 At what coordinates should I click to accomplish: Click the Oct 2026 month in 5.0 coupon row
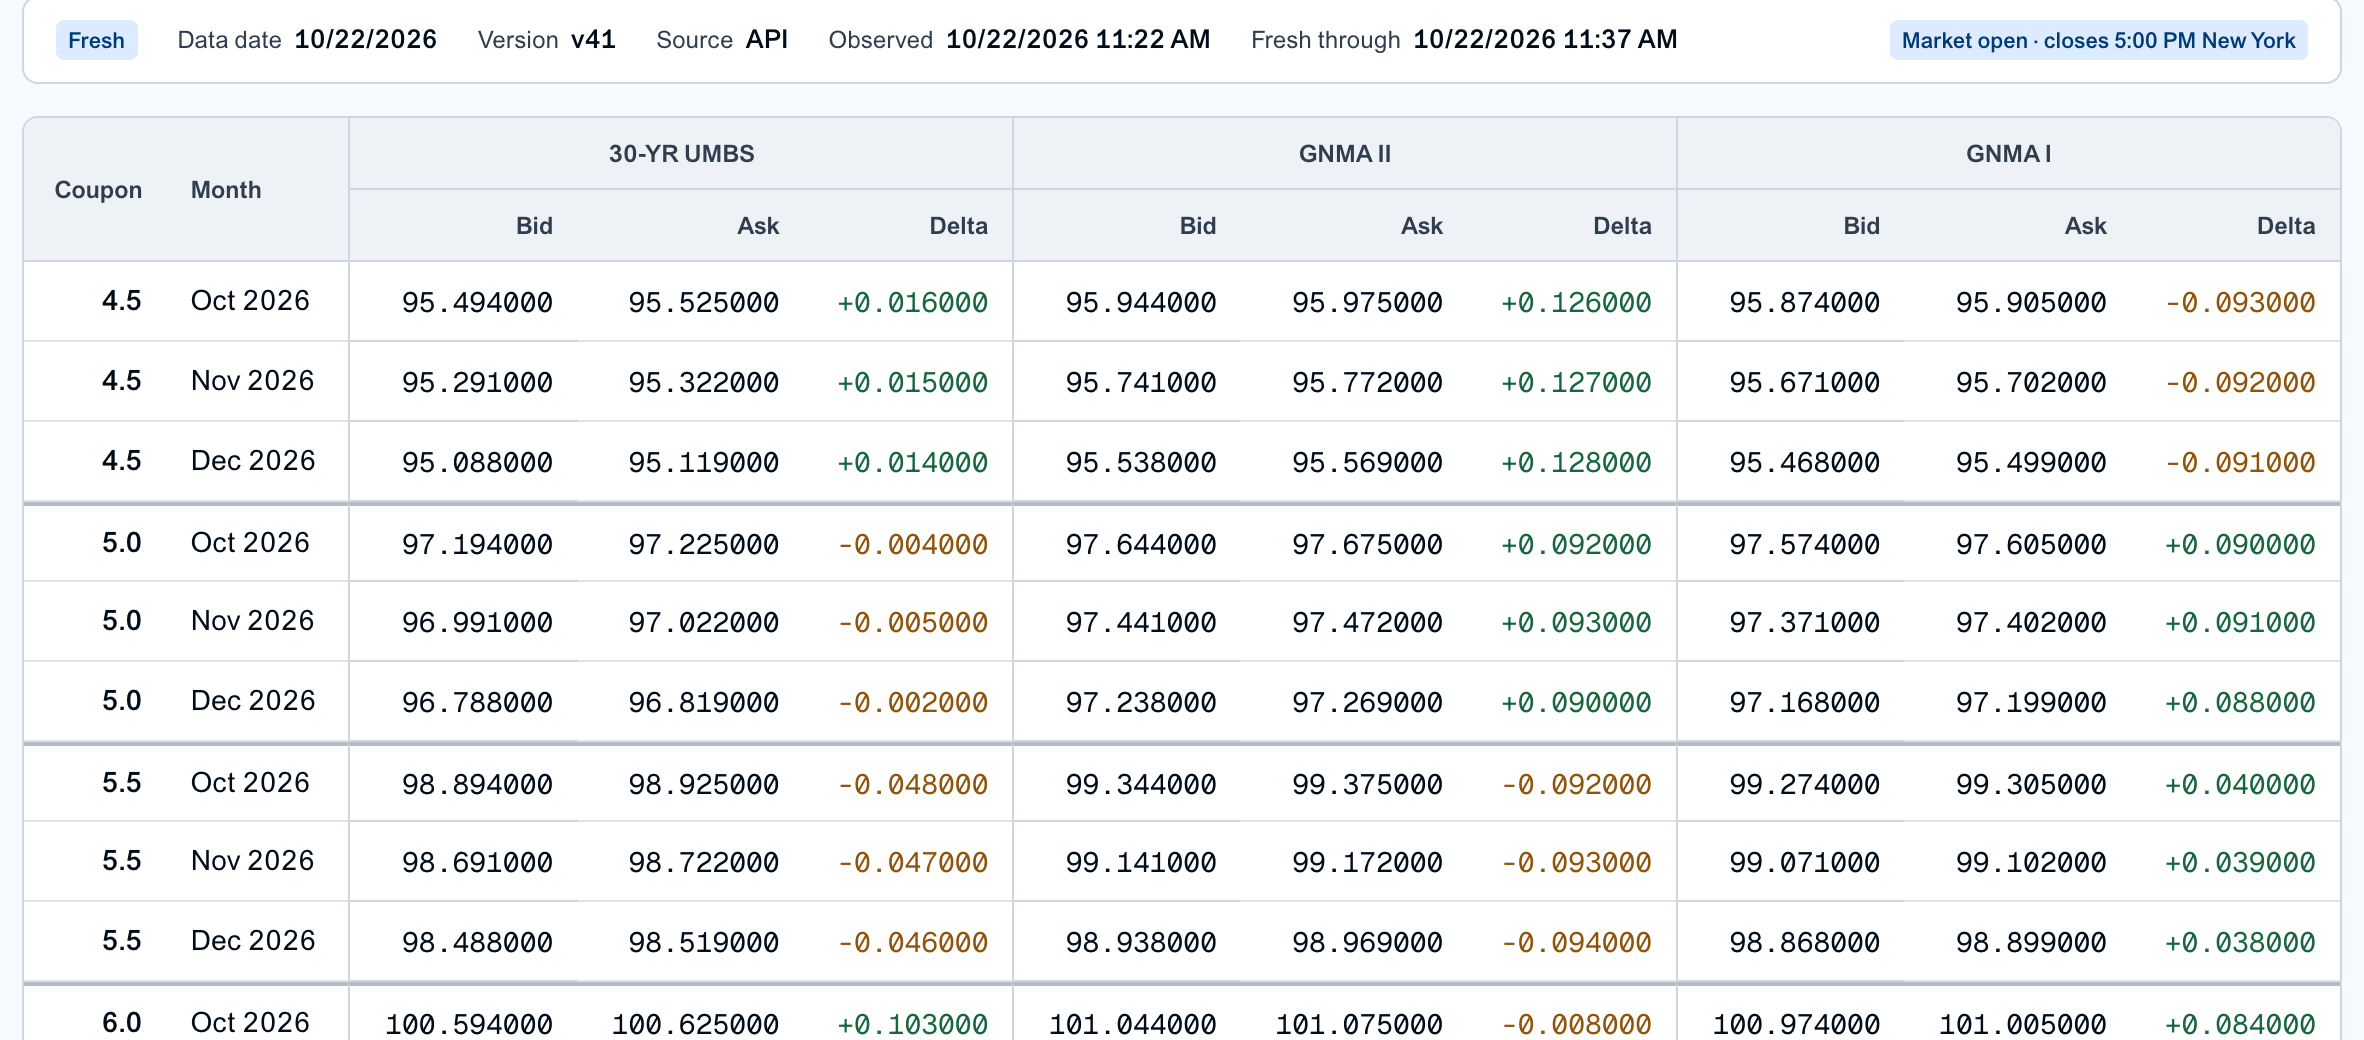(x=250, y=542)
